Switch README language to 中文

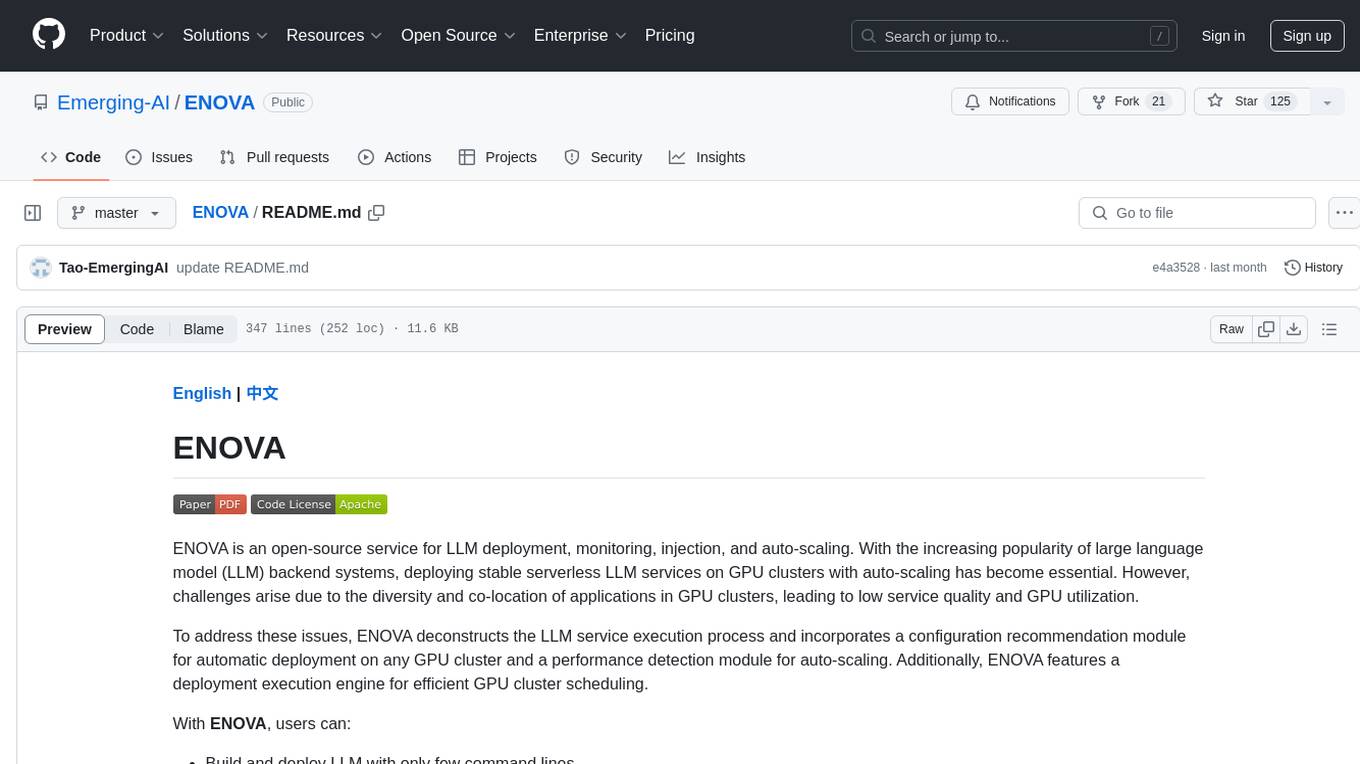coord(262,393)
